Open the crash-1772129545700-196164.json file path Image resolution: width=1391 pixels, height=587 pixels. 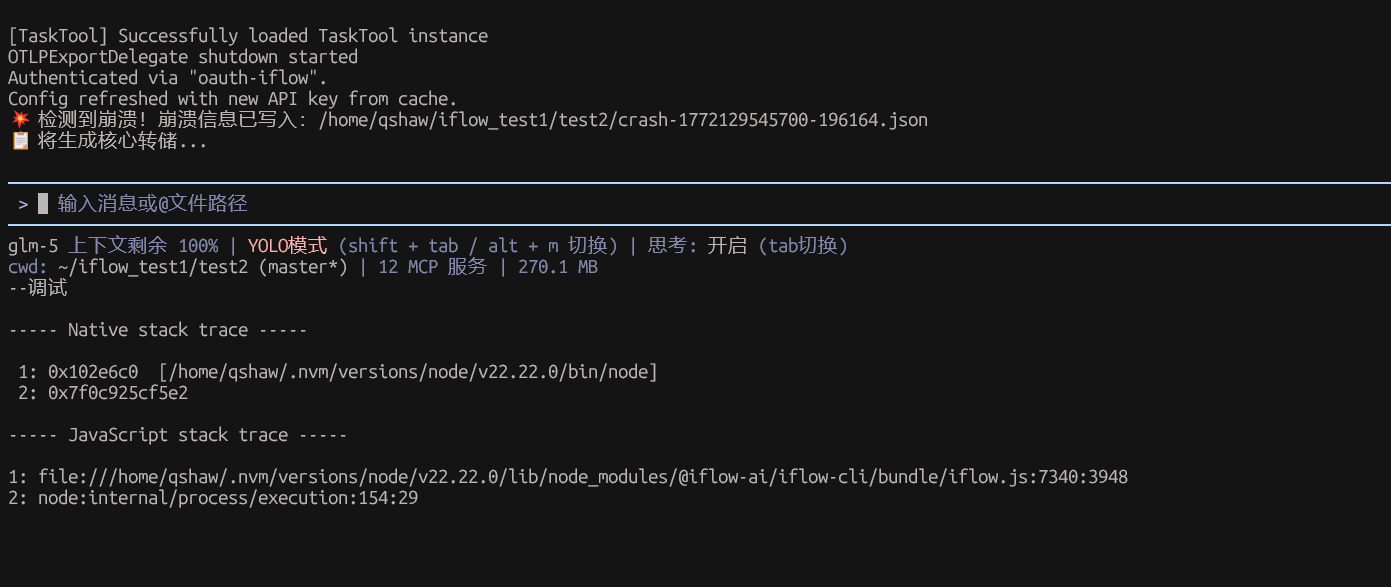622,120
